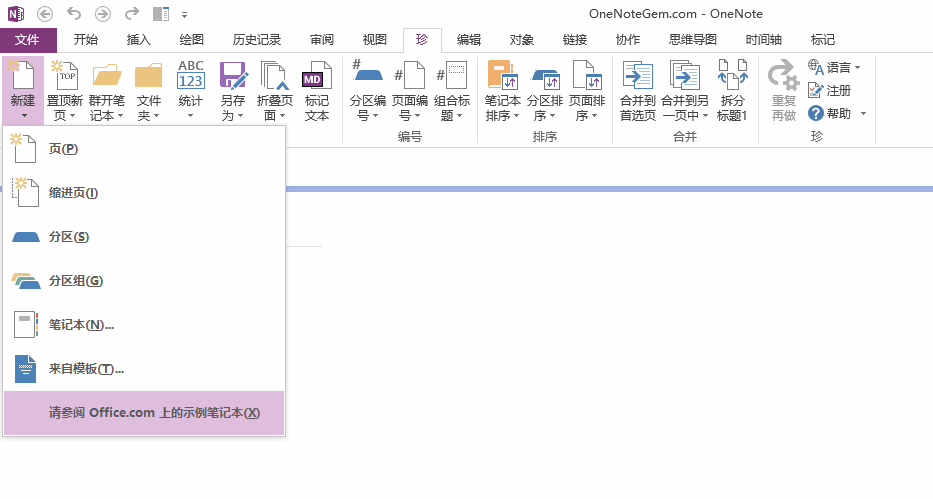
Task: Choose 来自模板(T)... from the menu
Action: (x=144, y=369)
